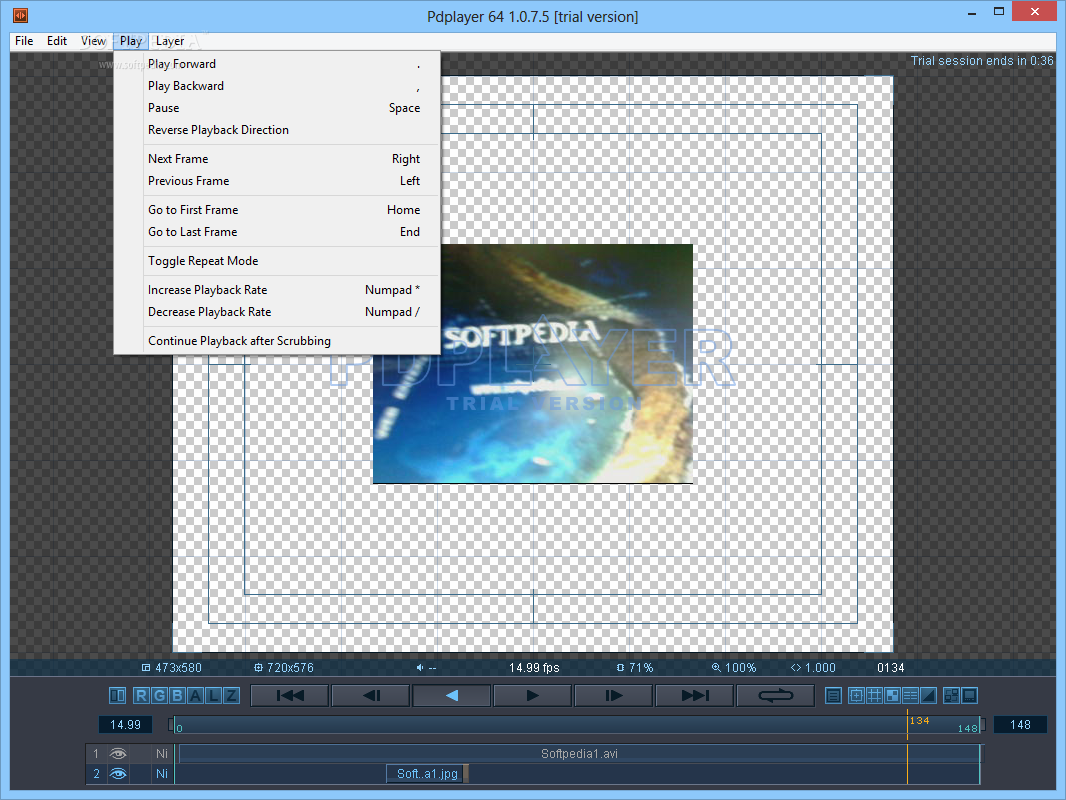Click the horizontal lines view icon
The image size is (1066, 800).
click(x=910, y=695)
